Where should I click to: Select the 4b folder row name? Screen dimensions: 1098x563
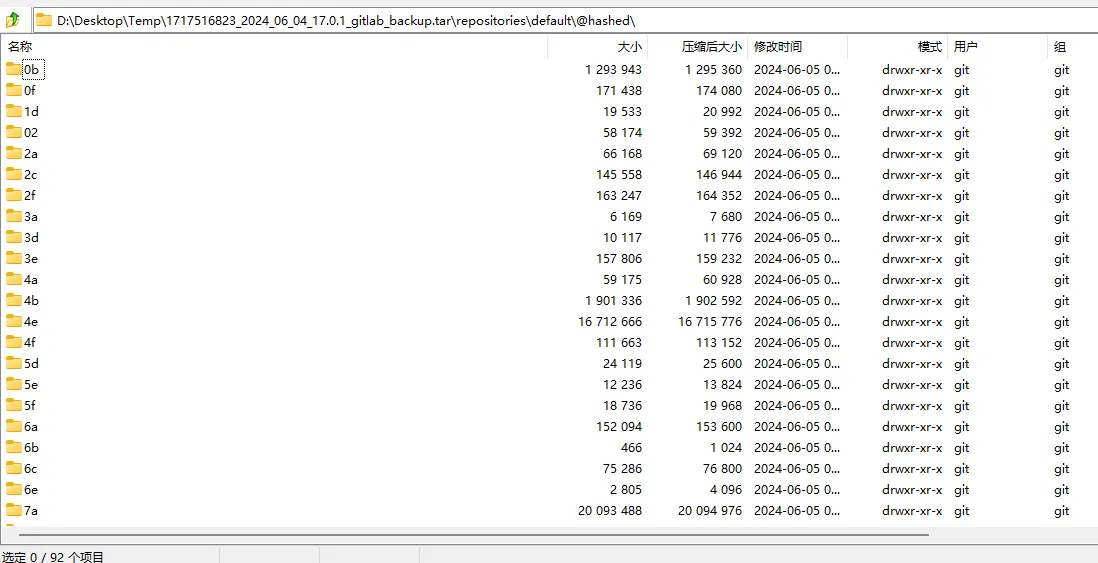coord(32,300)
